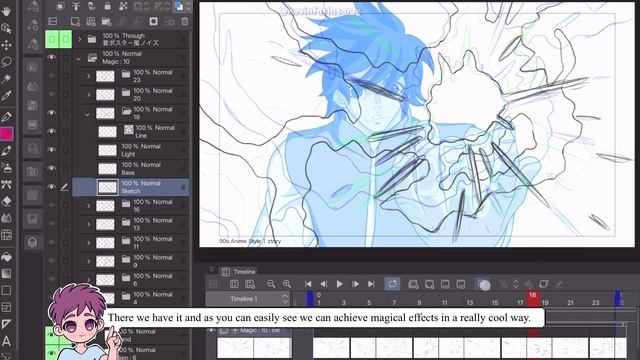Select the Decoration tool
This screenshot has width=640, height=360.
(x=6, y=184)
